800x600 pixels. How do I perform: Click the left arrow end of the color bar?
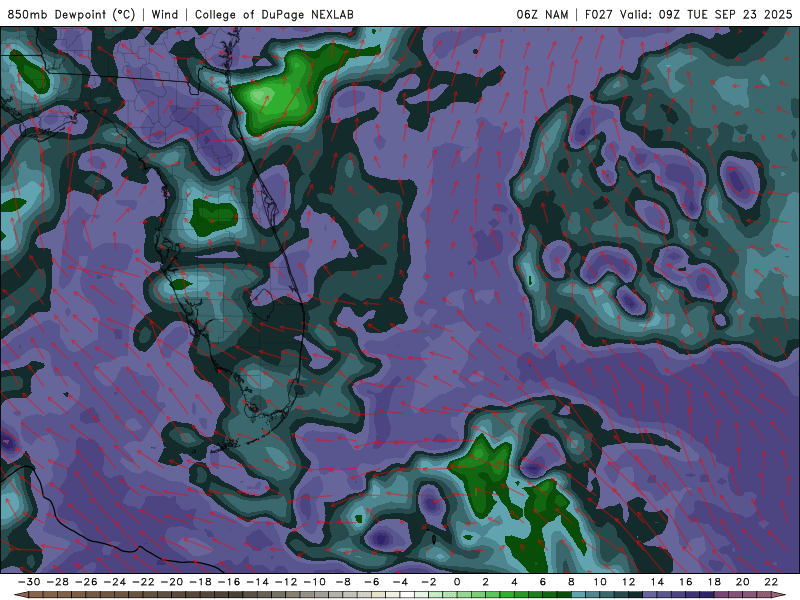21,594
